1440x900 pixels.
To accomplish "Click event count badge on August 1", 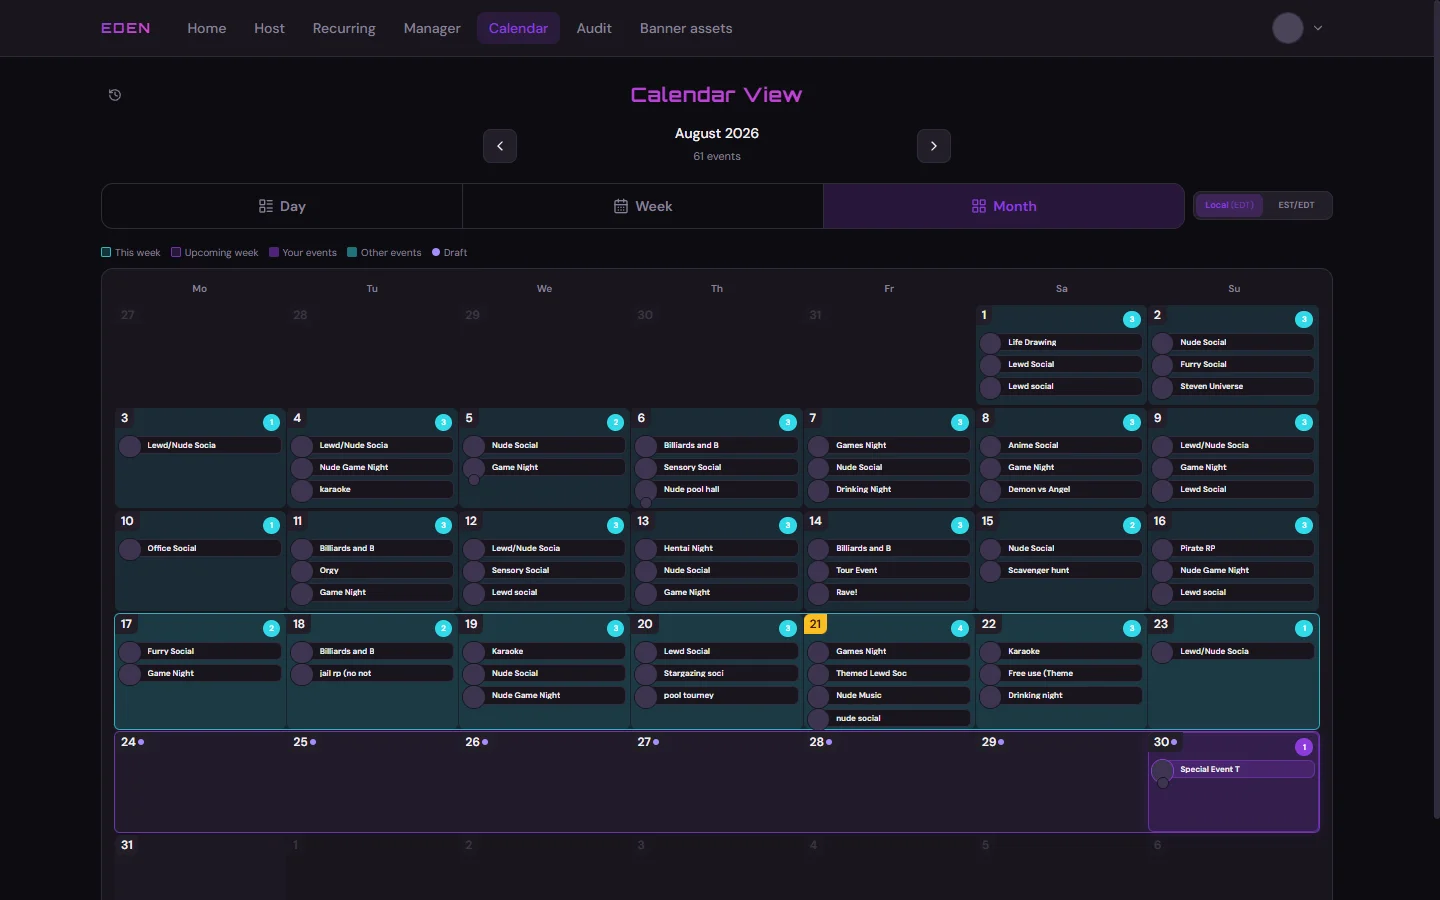I will (1132, 320).
